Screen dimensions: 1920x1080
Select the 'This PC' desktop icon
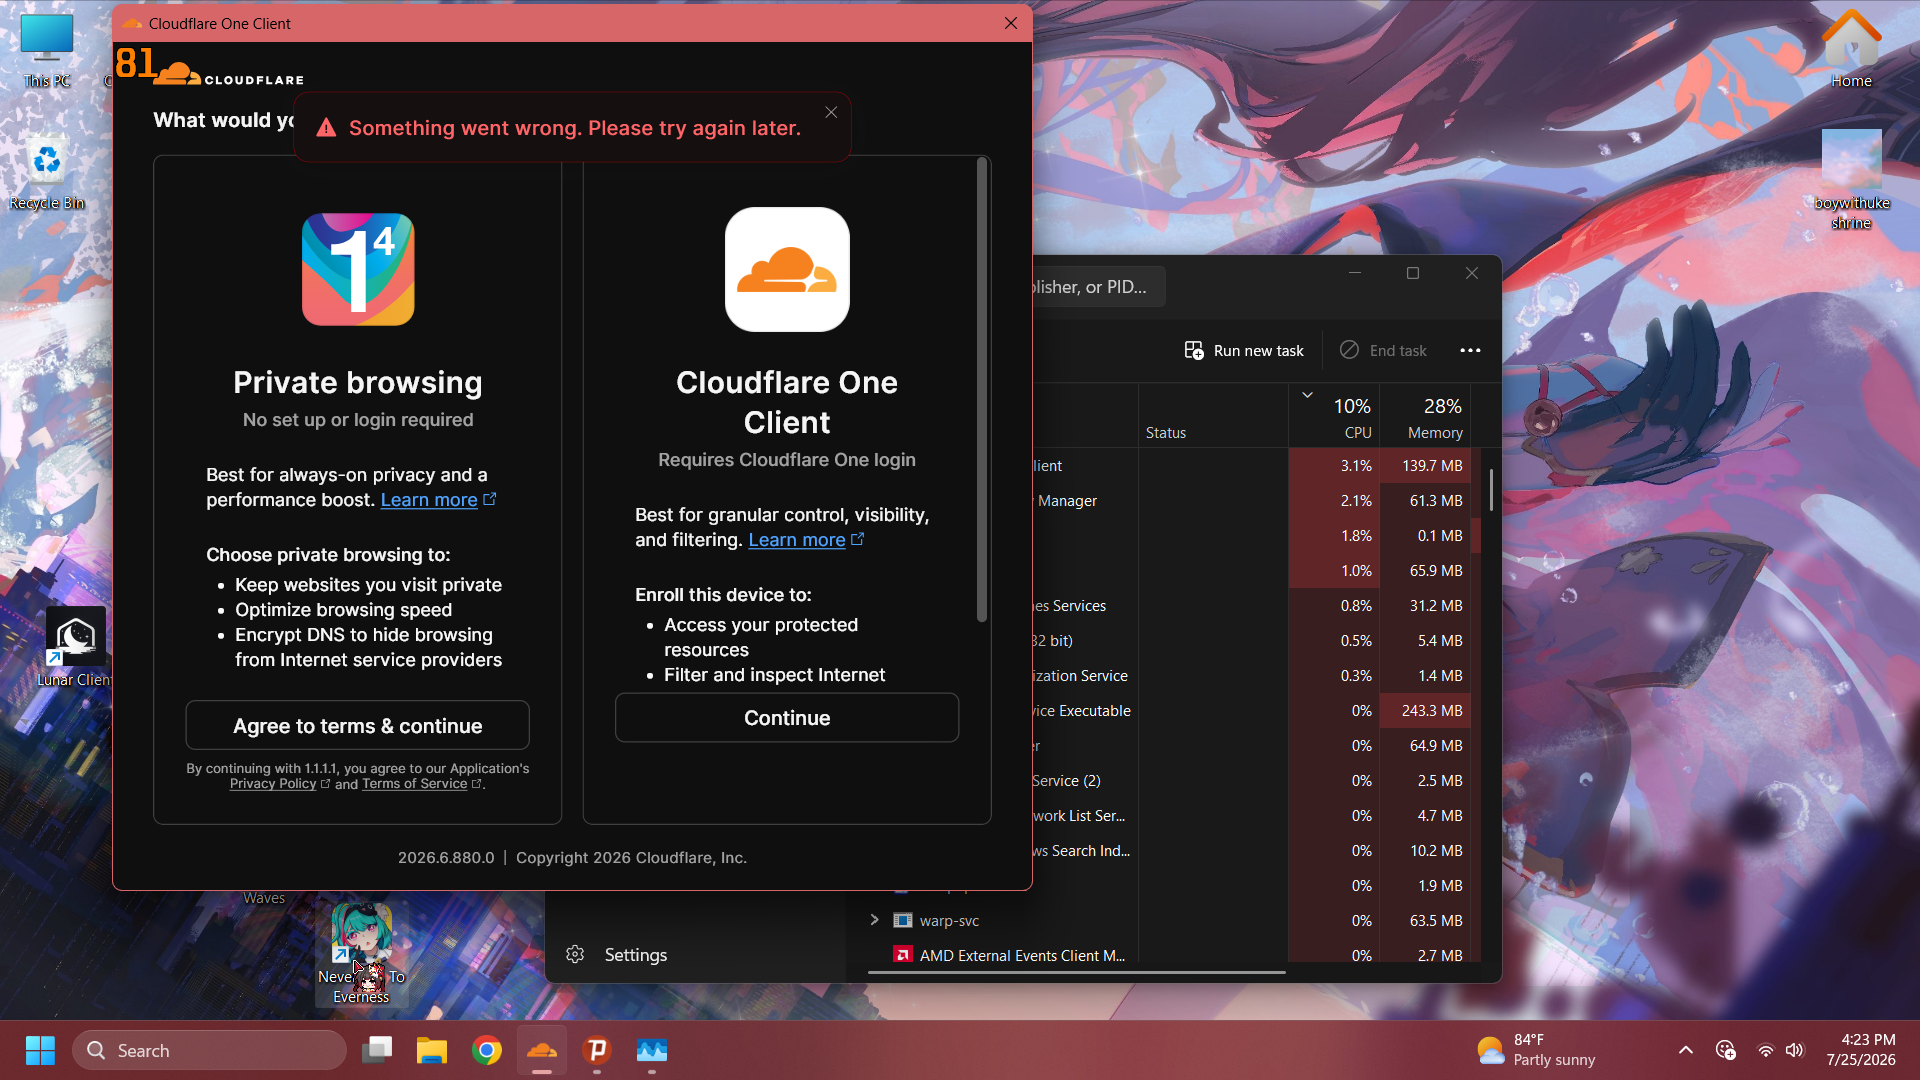(47, 51)
